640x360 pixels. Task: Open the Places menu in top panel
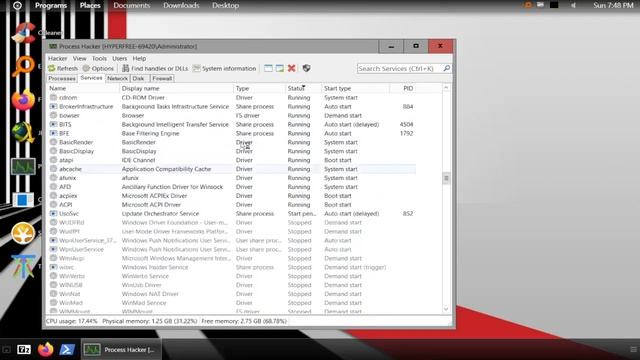click(x=90, y=5)
